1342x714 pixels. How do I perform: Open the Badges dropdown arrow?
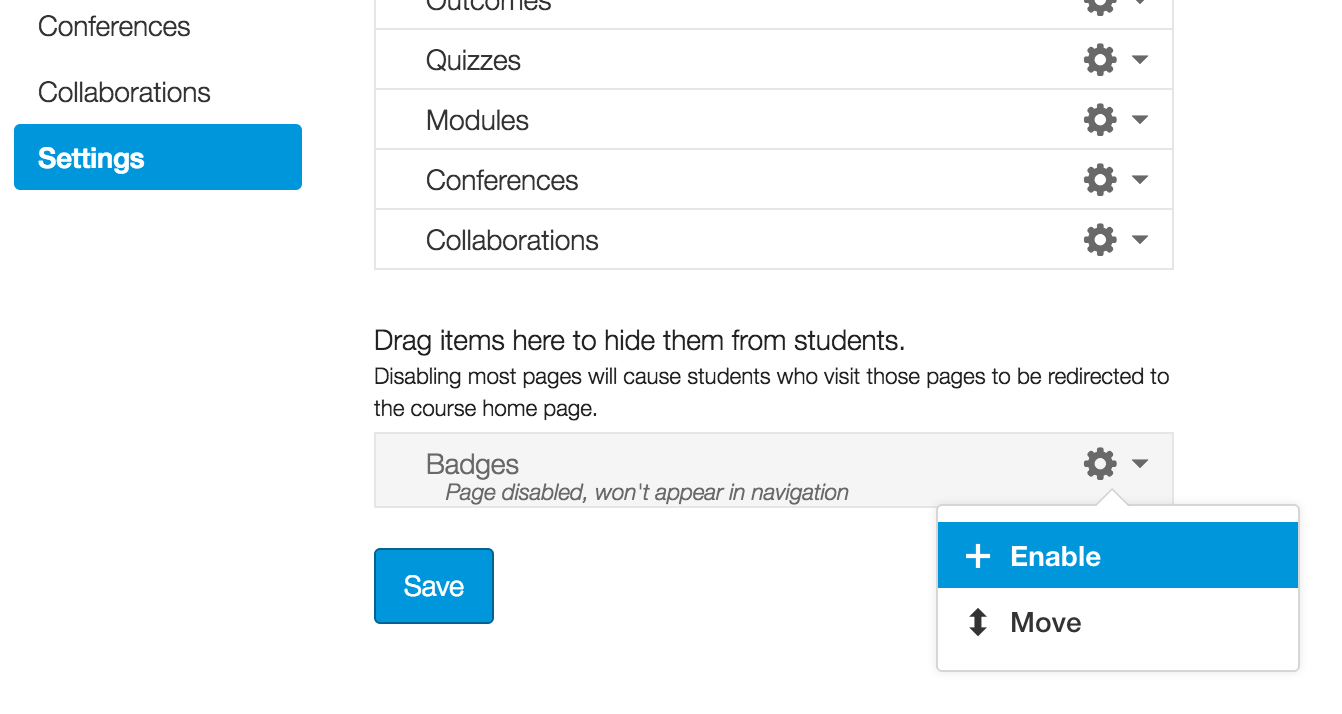pyautogui.click(x=1140, y=464)
